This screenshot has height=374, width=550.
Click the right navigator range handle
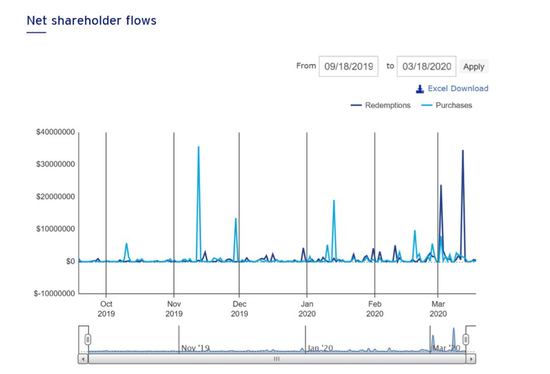466,339
